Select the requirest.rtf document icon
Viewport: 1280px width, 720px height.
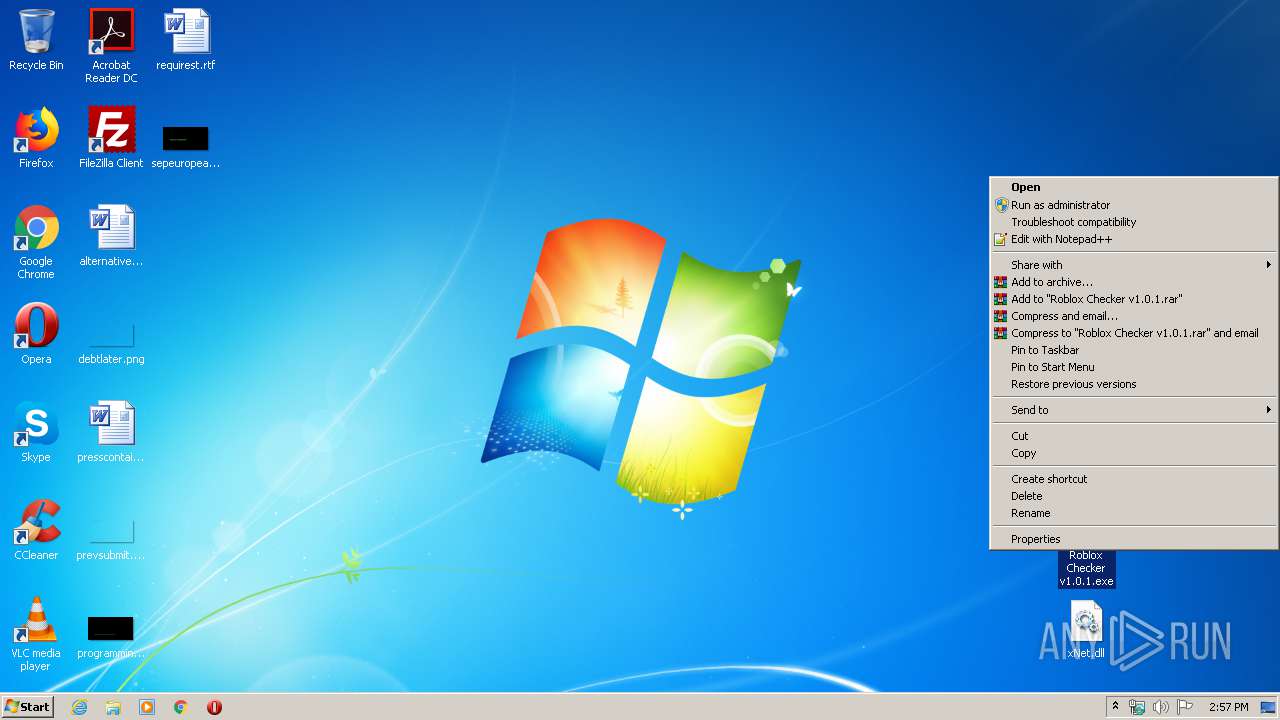click(x=186, y=40)
